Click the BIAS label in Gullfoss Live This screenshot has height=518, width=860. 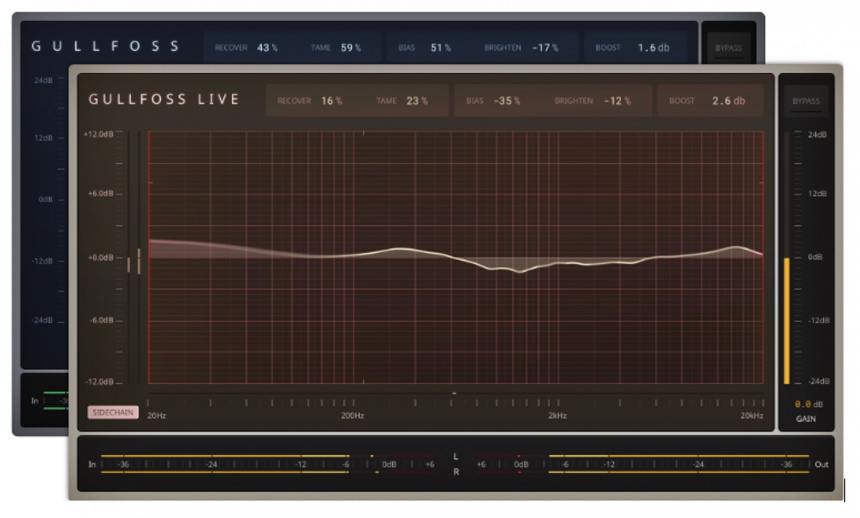(474, 101)
